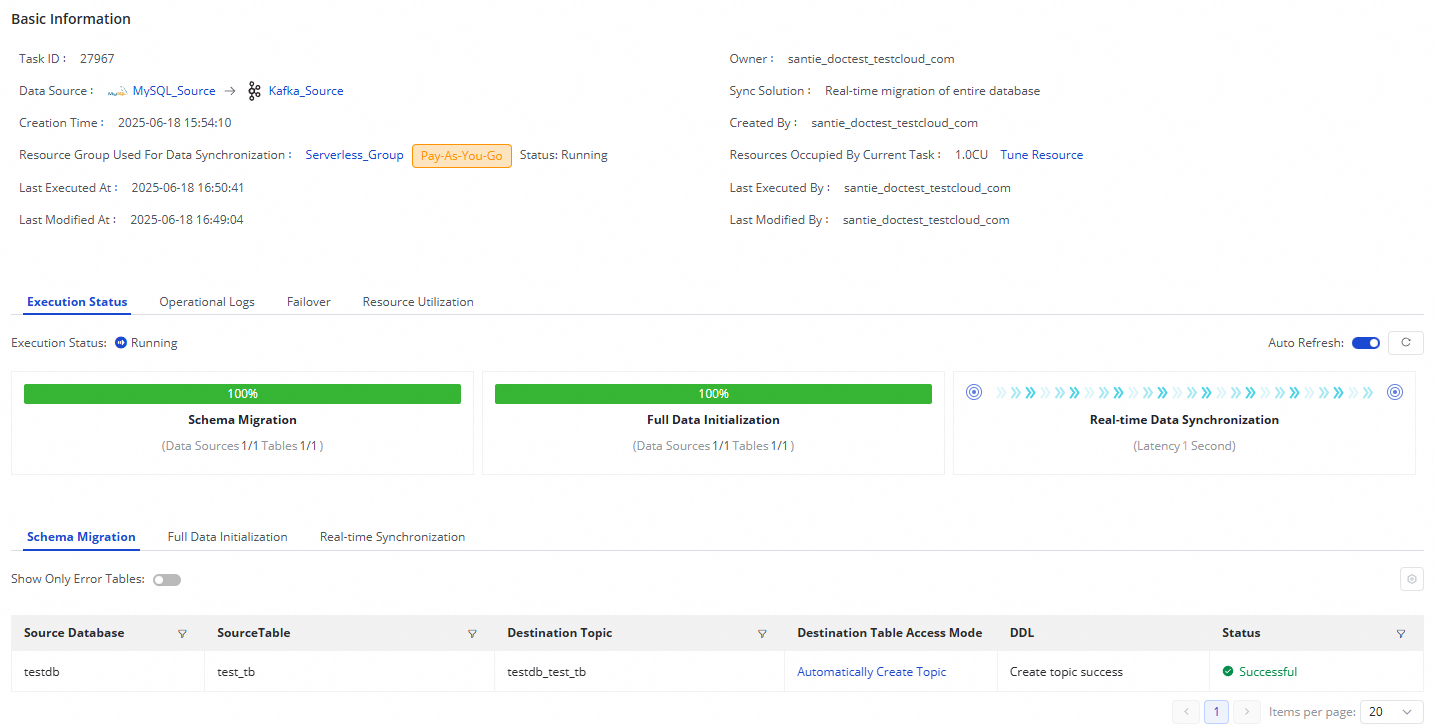
Task: Open the Items per page dropdown
Action: pyautogui.click(x=1392, y=712)
